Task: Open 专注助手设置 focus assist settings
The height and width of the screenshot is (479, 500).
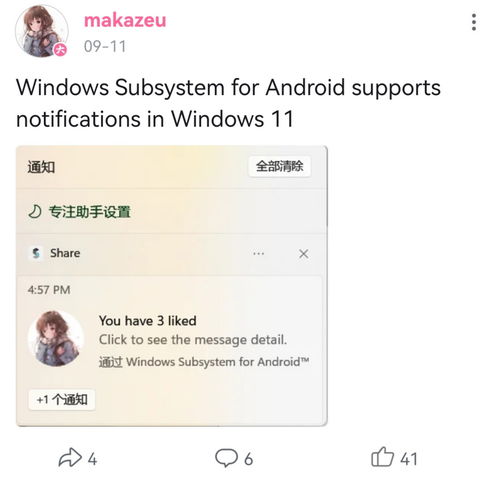Action: click(89, 212)
